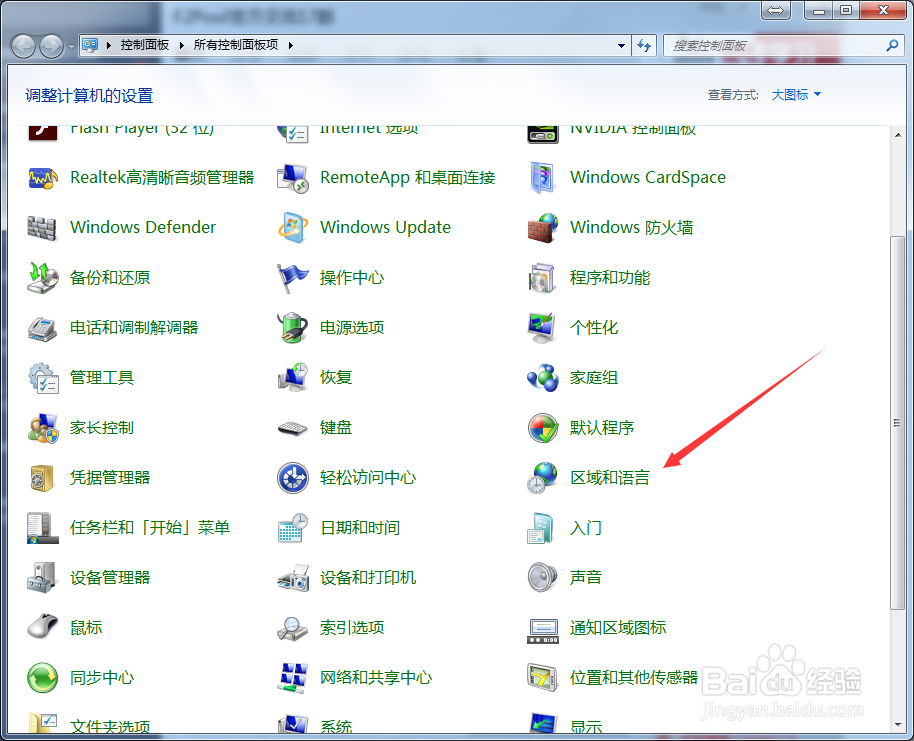Open the Windows Update icon
The width and height of the screenshot is (914, 741).
pos(293,227)
